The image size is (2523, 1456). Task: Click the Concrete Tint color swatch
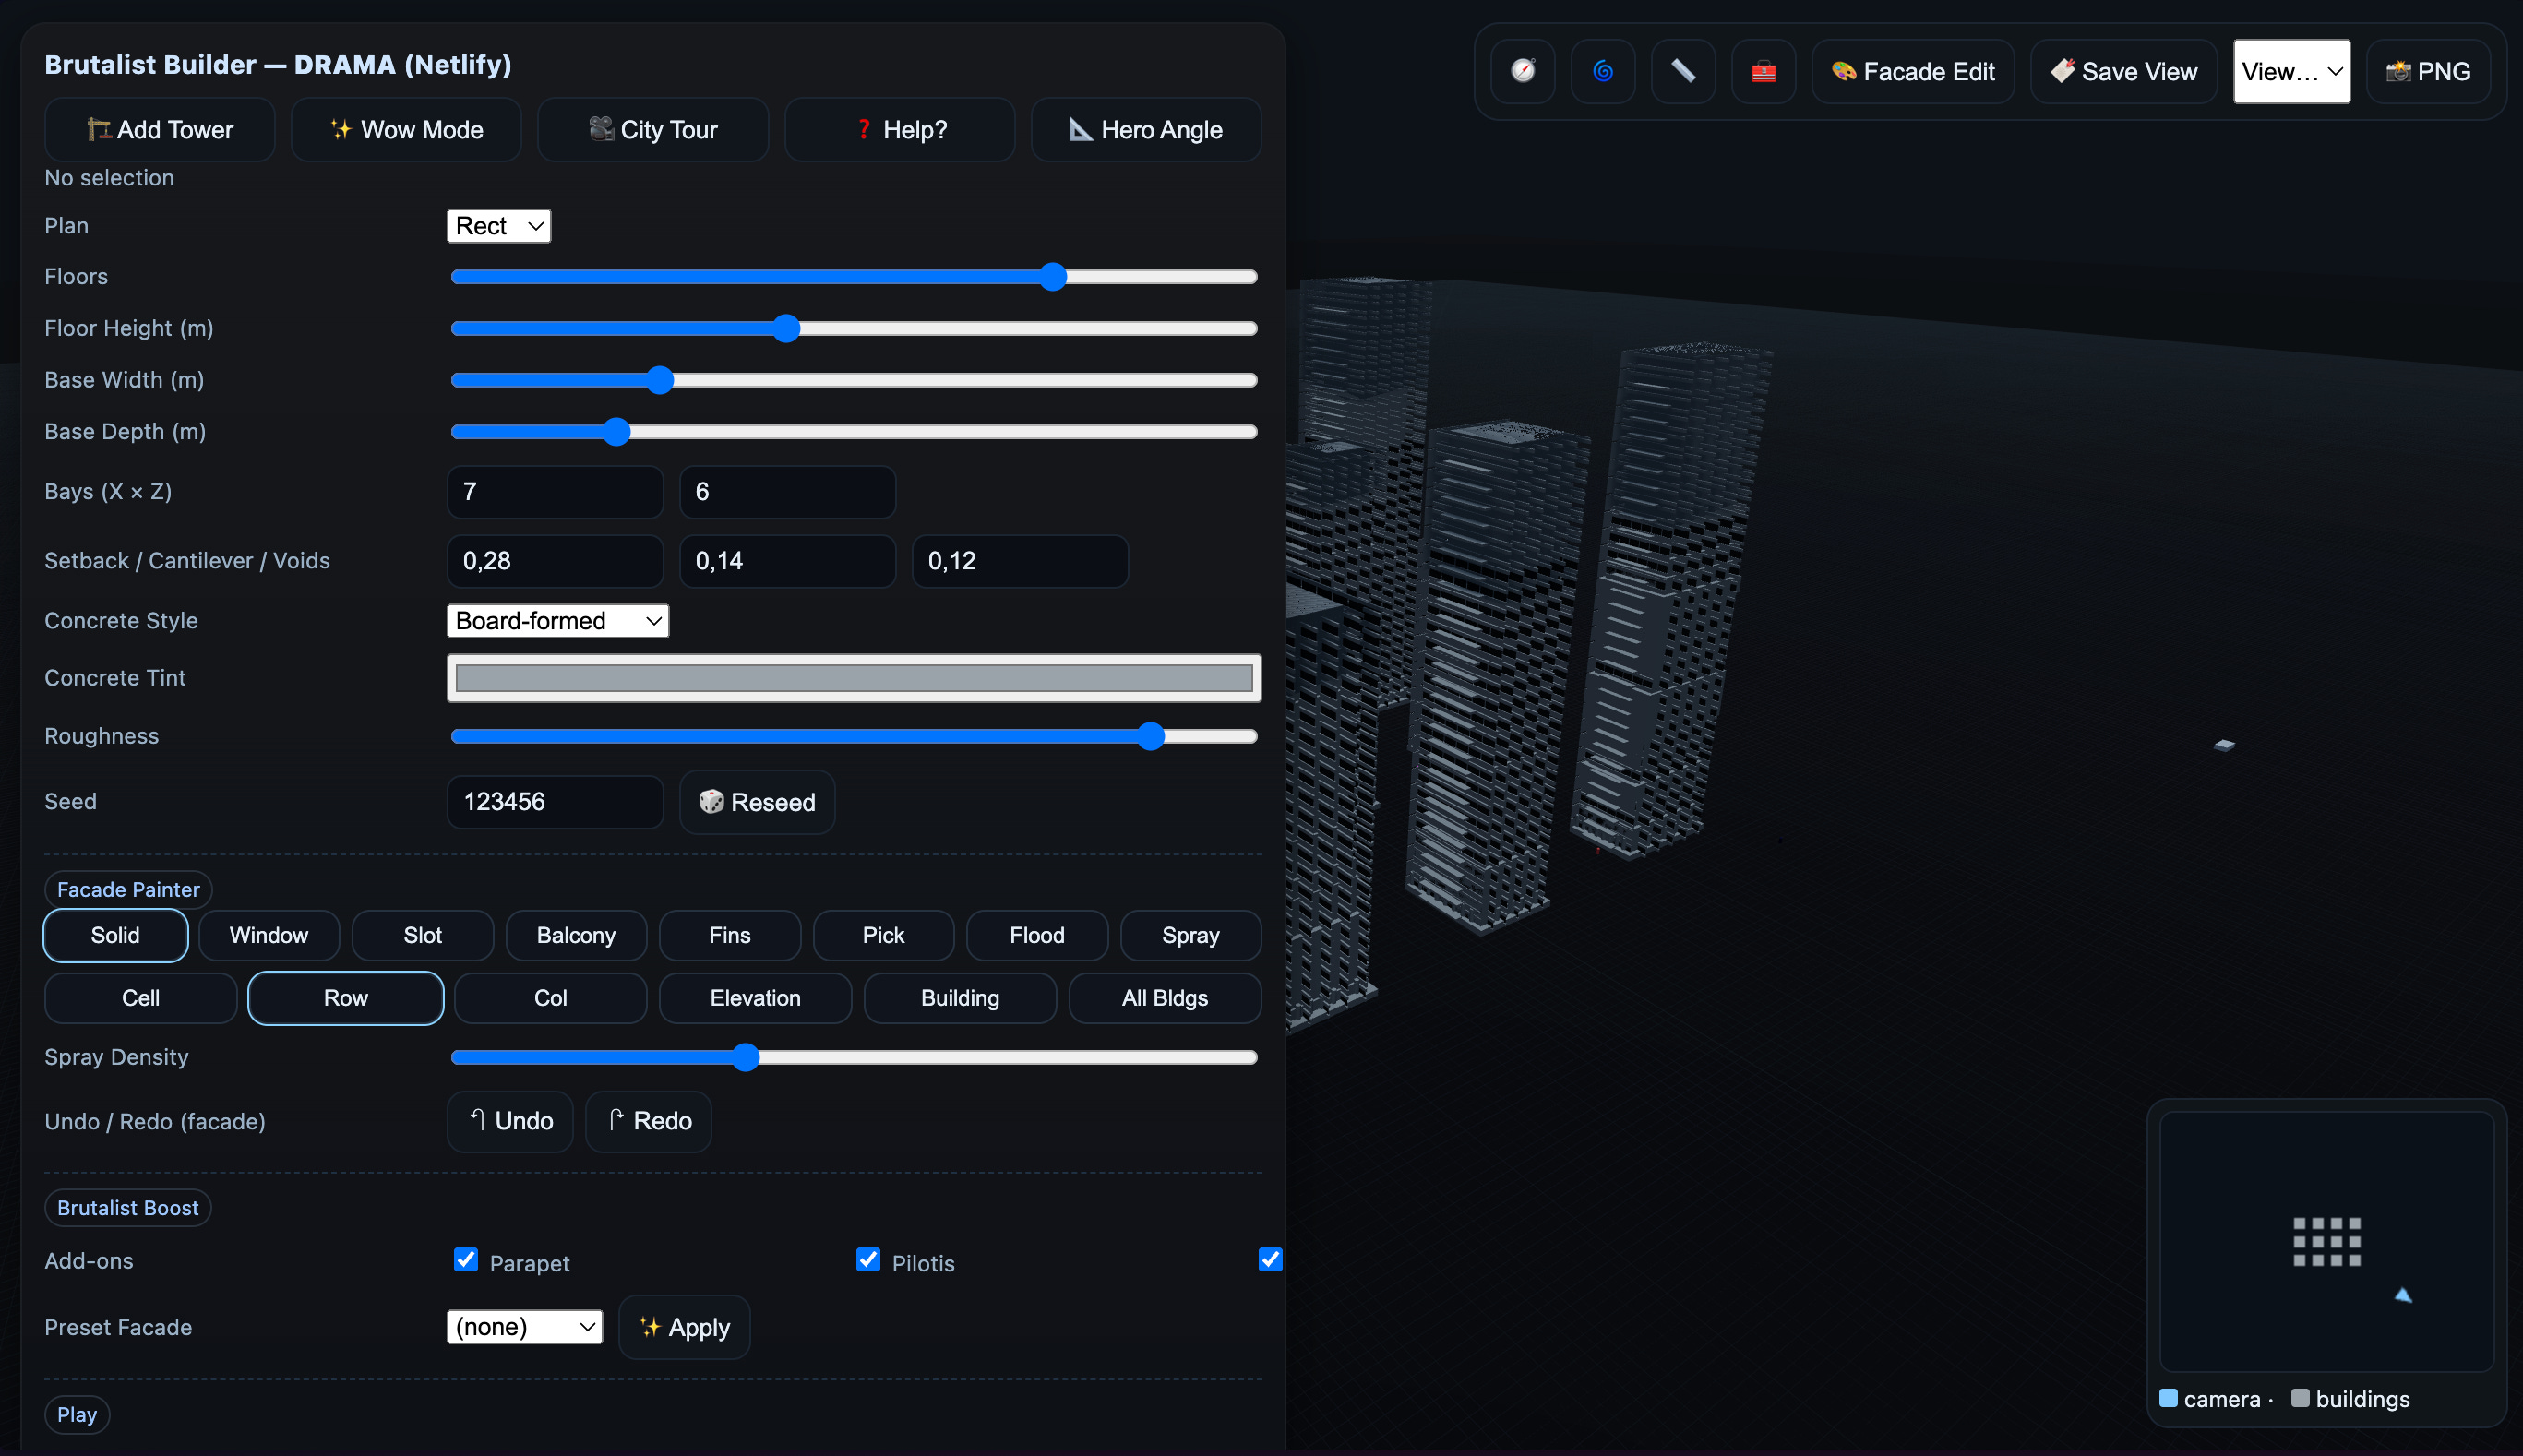click(x=853, y=678)
